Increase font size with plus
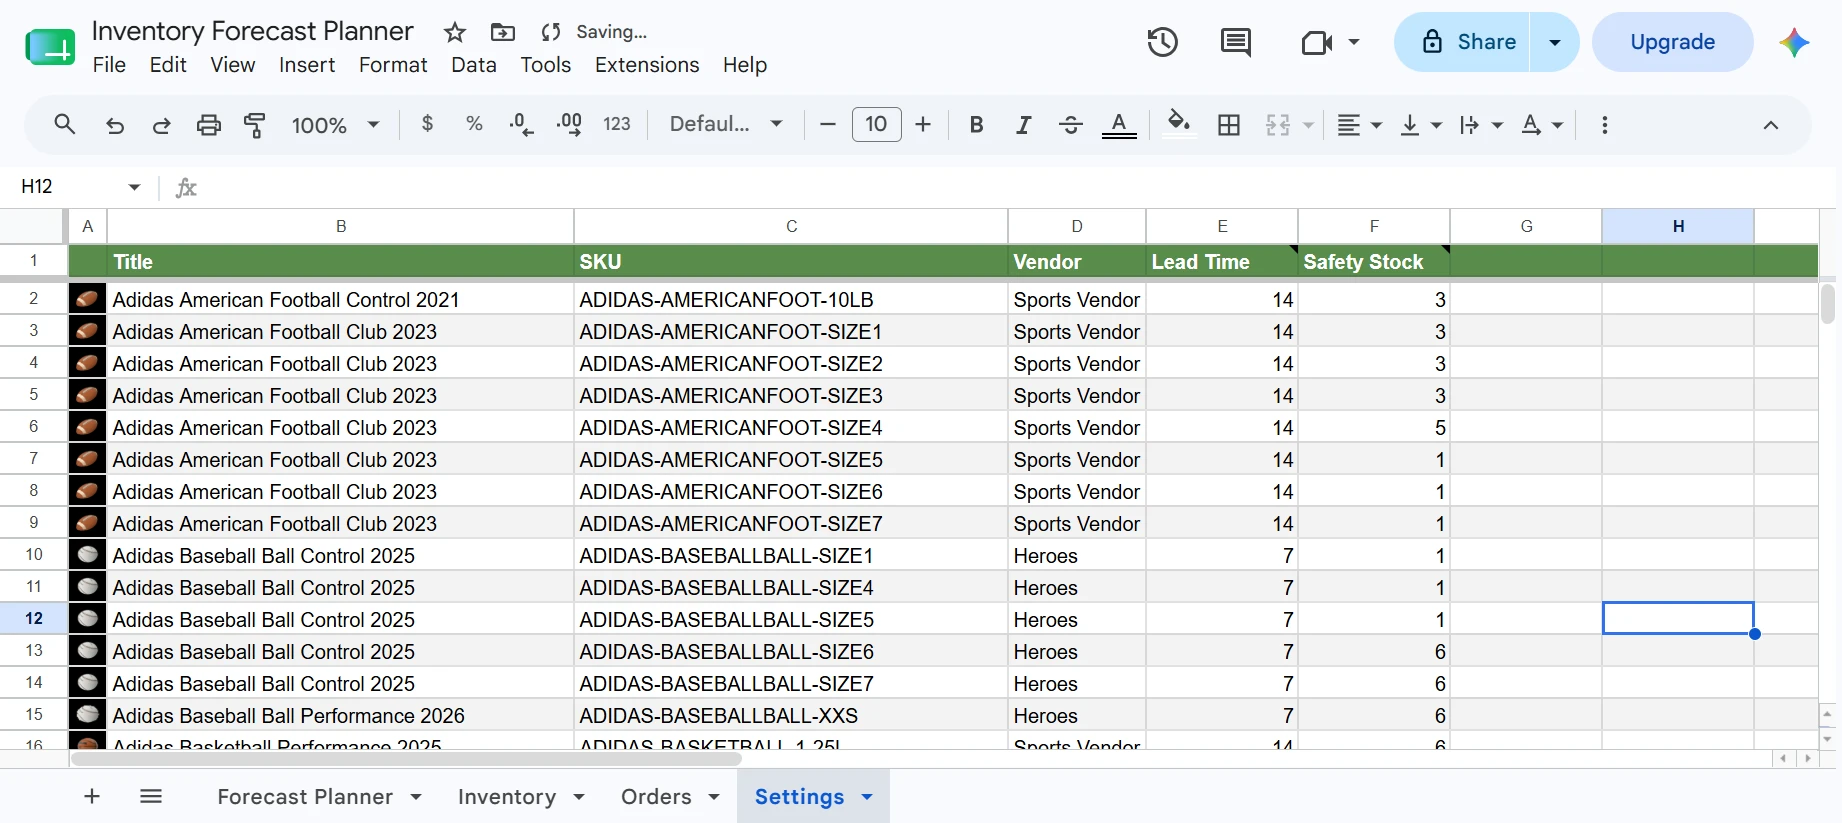Image resolution: width=1842 pixels, height=823 pixels. pyautogui.click(x=923, y=124)
